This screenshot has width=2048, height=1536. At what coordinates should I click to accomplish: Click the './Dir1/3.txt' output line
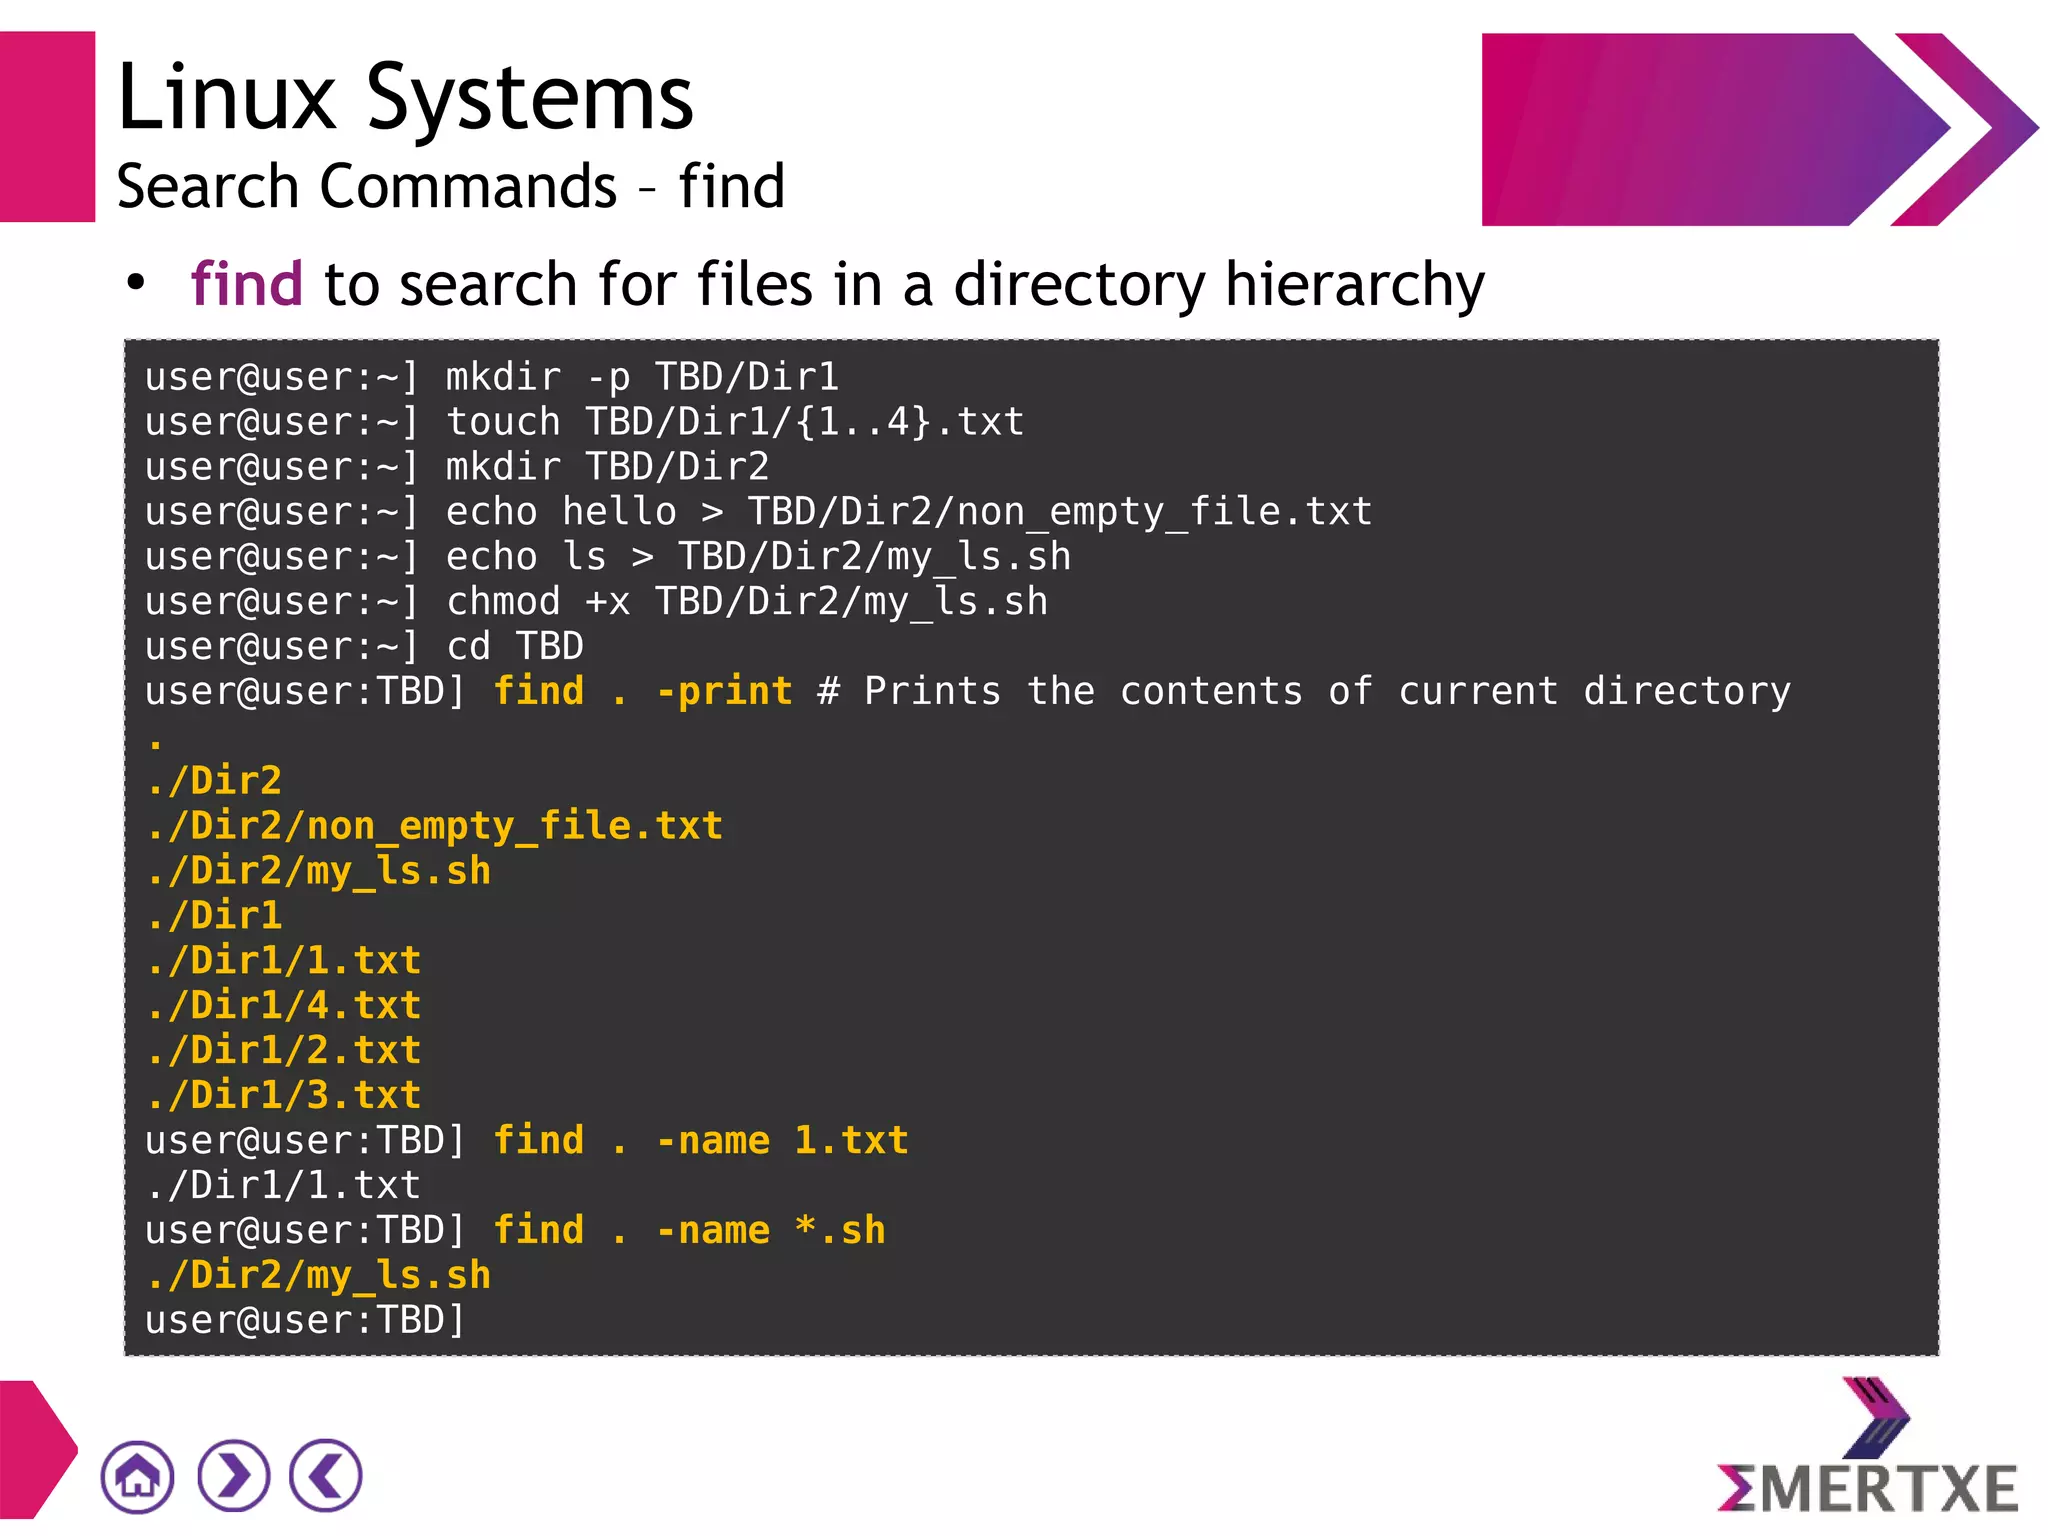[x=283, y=1096]
